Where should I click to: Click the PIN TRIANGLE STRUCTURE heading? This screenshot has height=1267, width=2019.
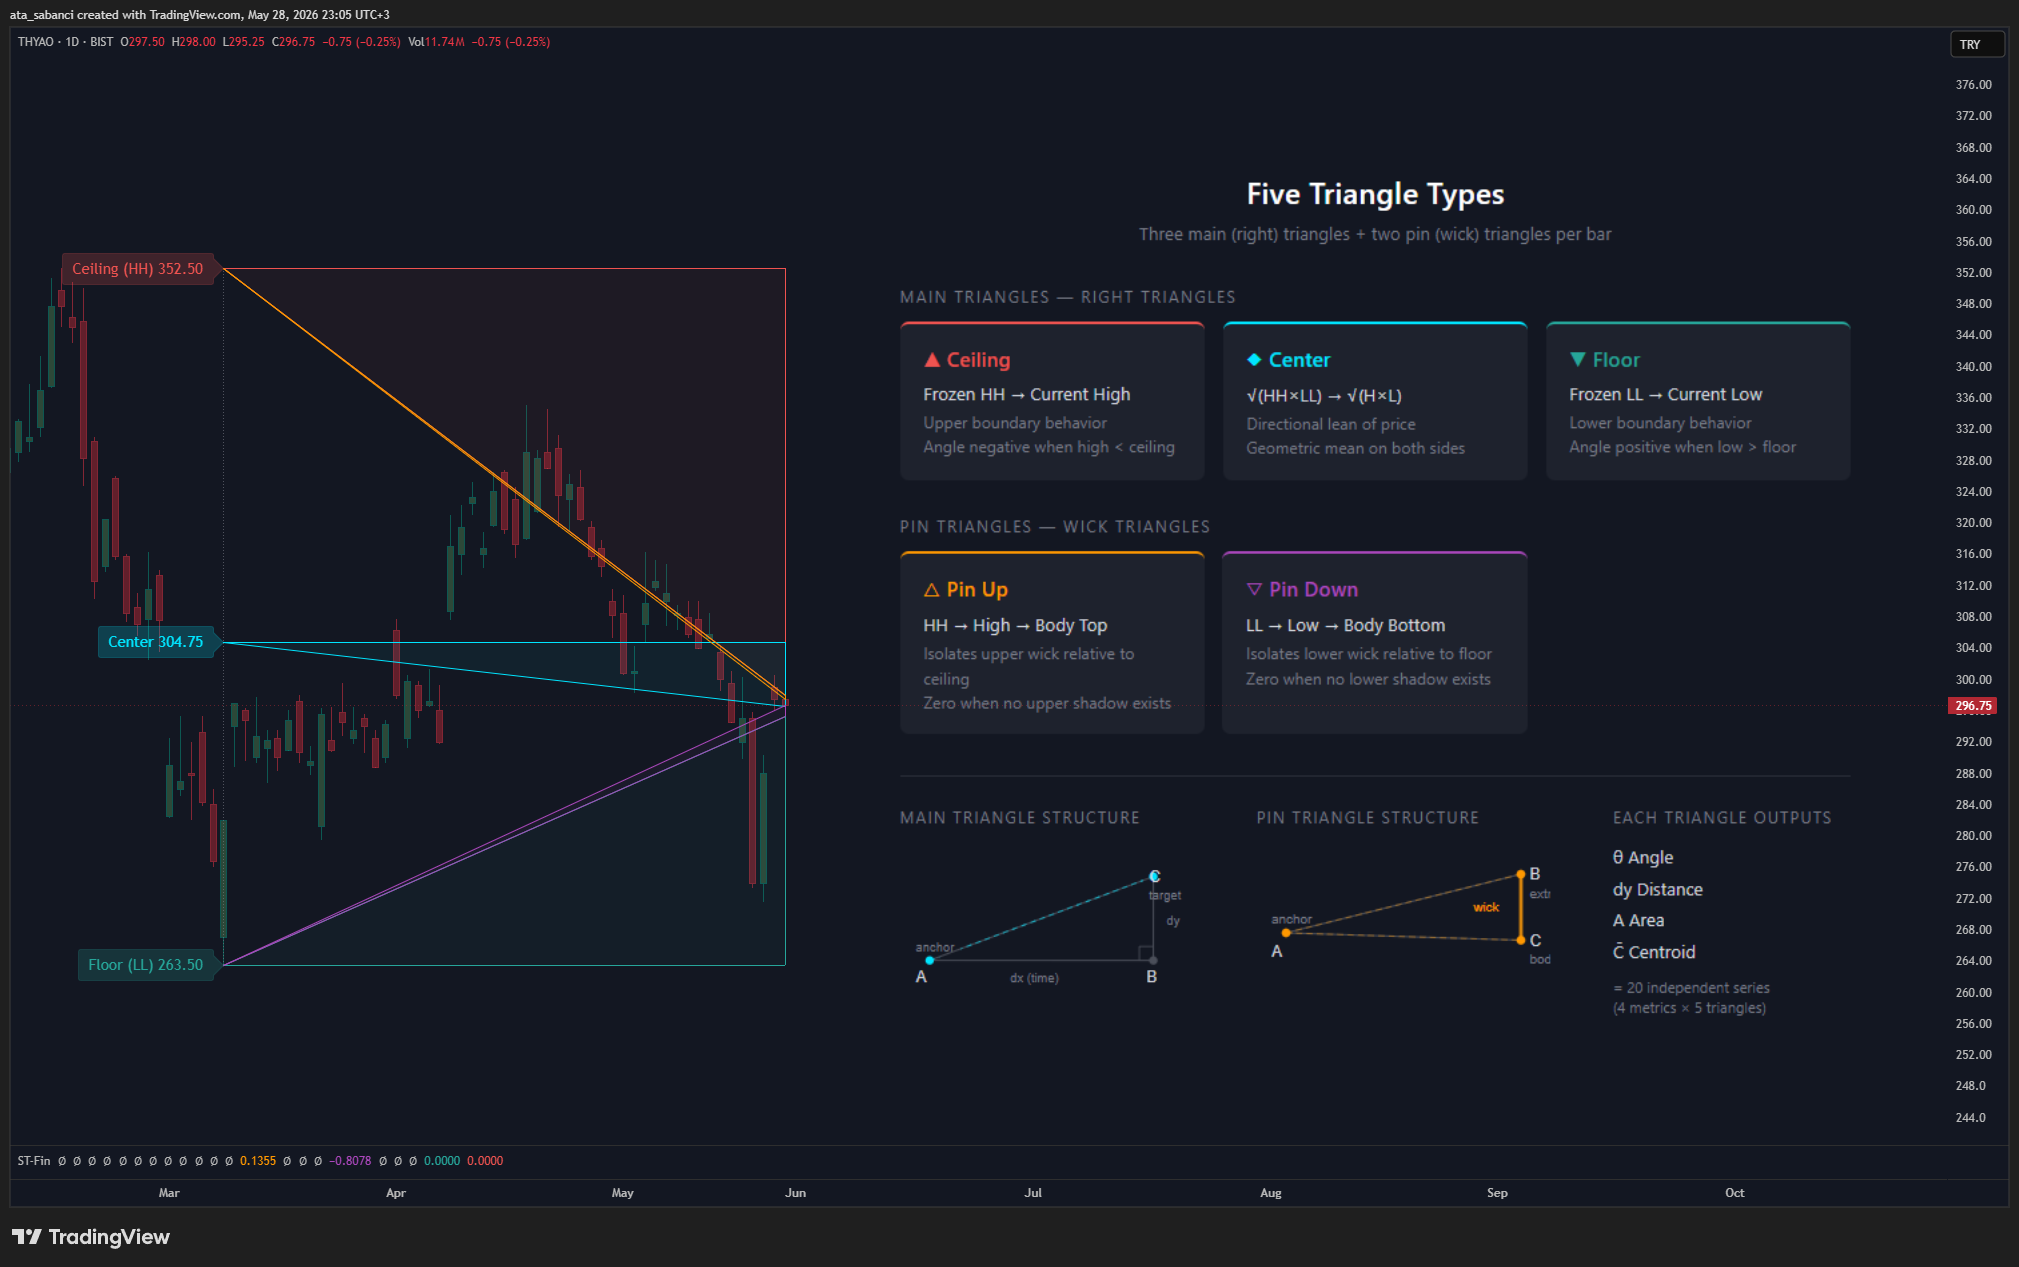click(1368, 818)
